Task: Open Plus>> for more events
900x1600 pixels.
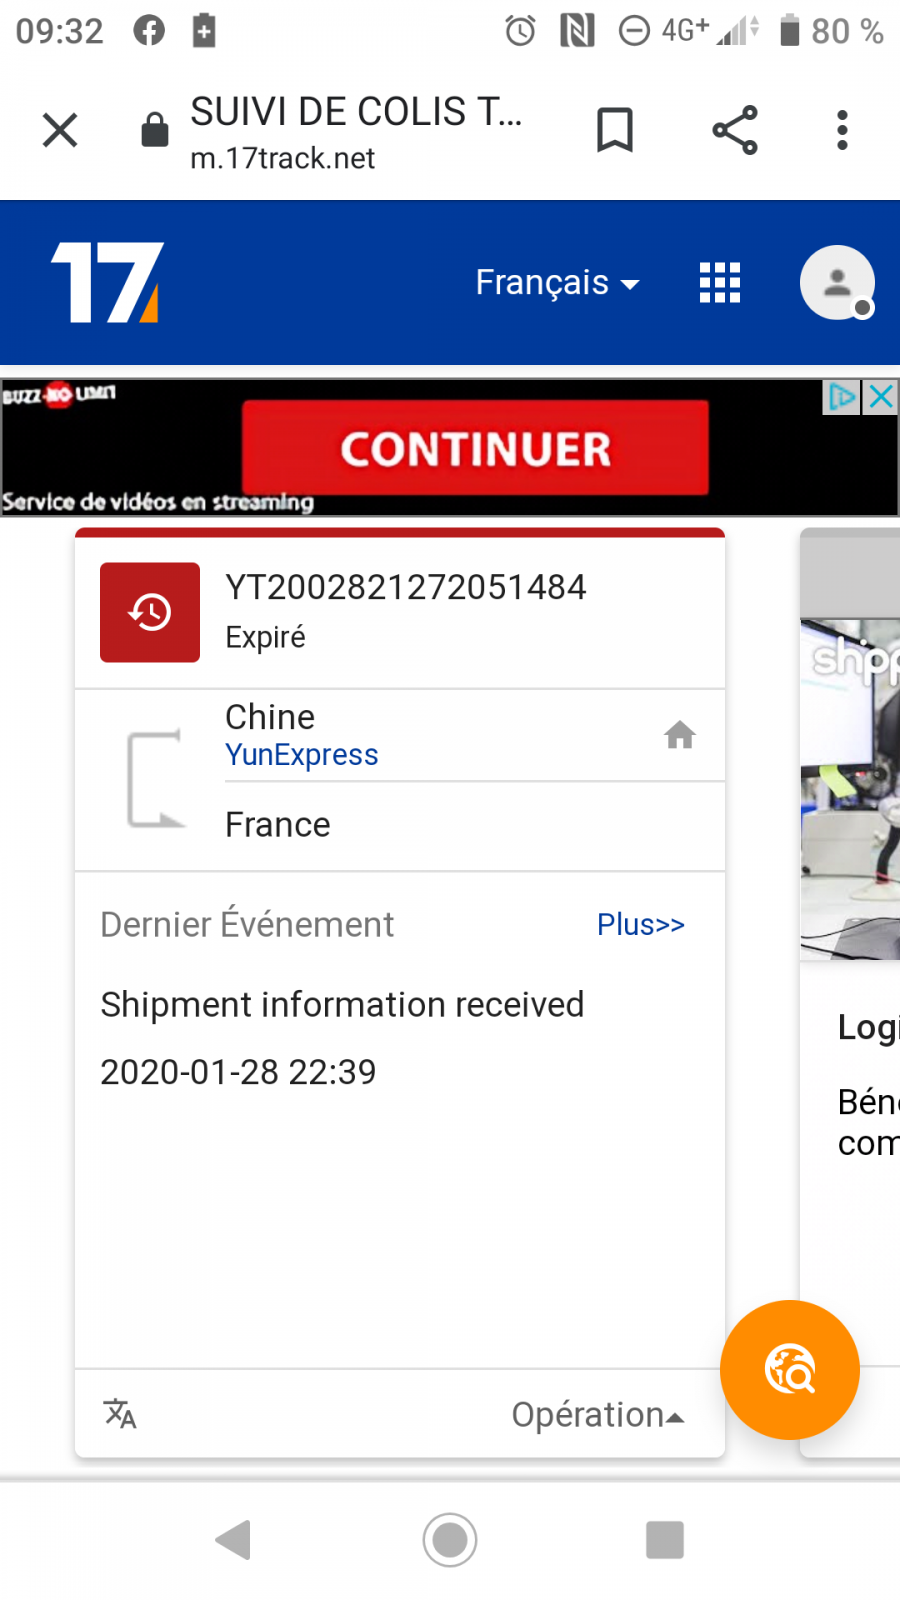Action: point(641,925)
